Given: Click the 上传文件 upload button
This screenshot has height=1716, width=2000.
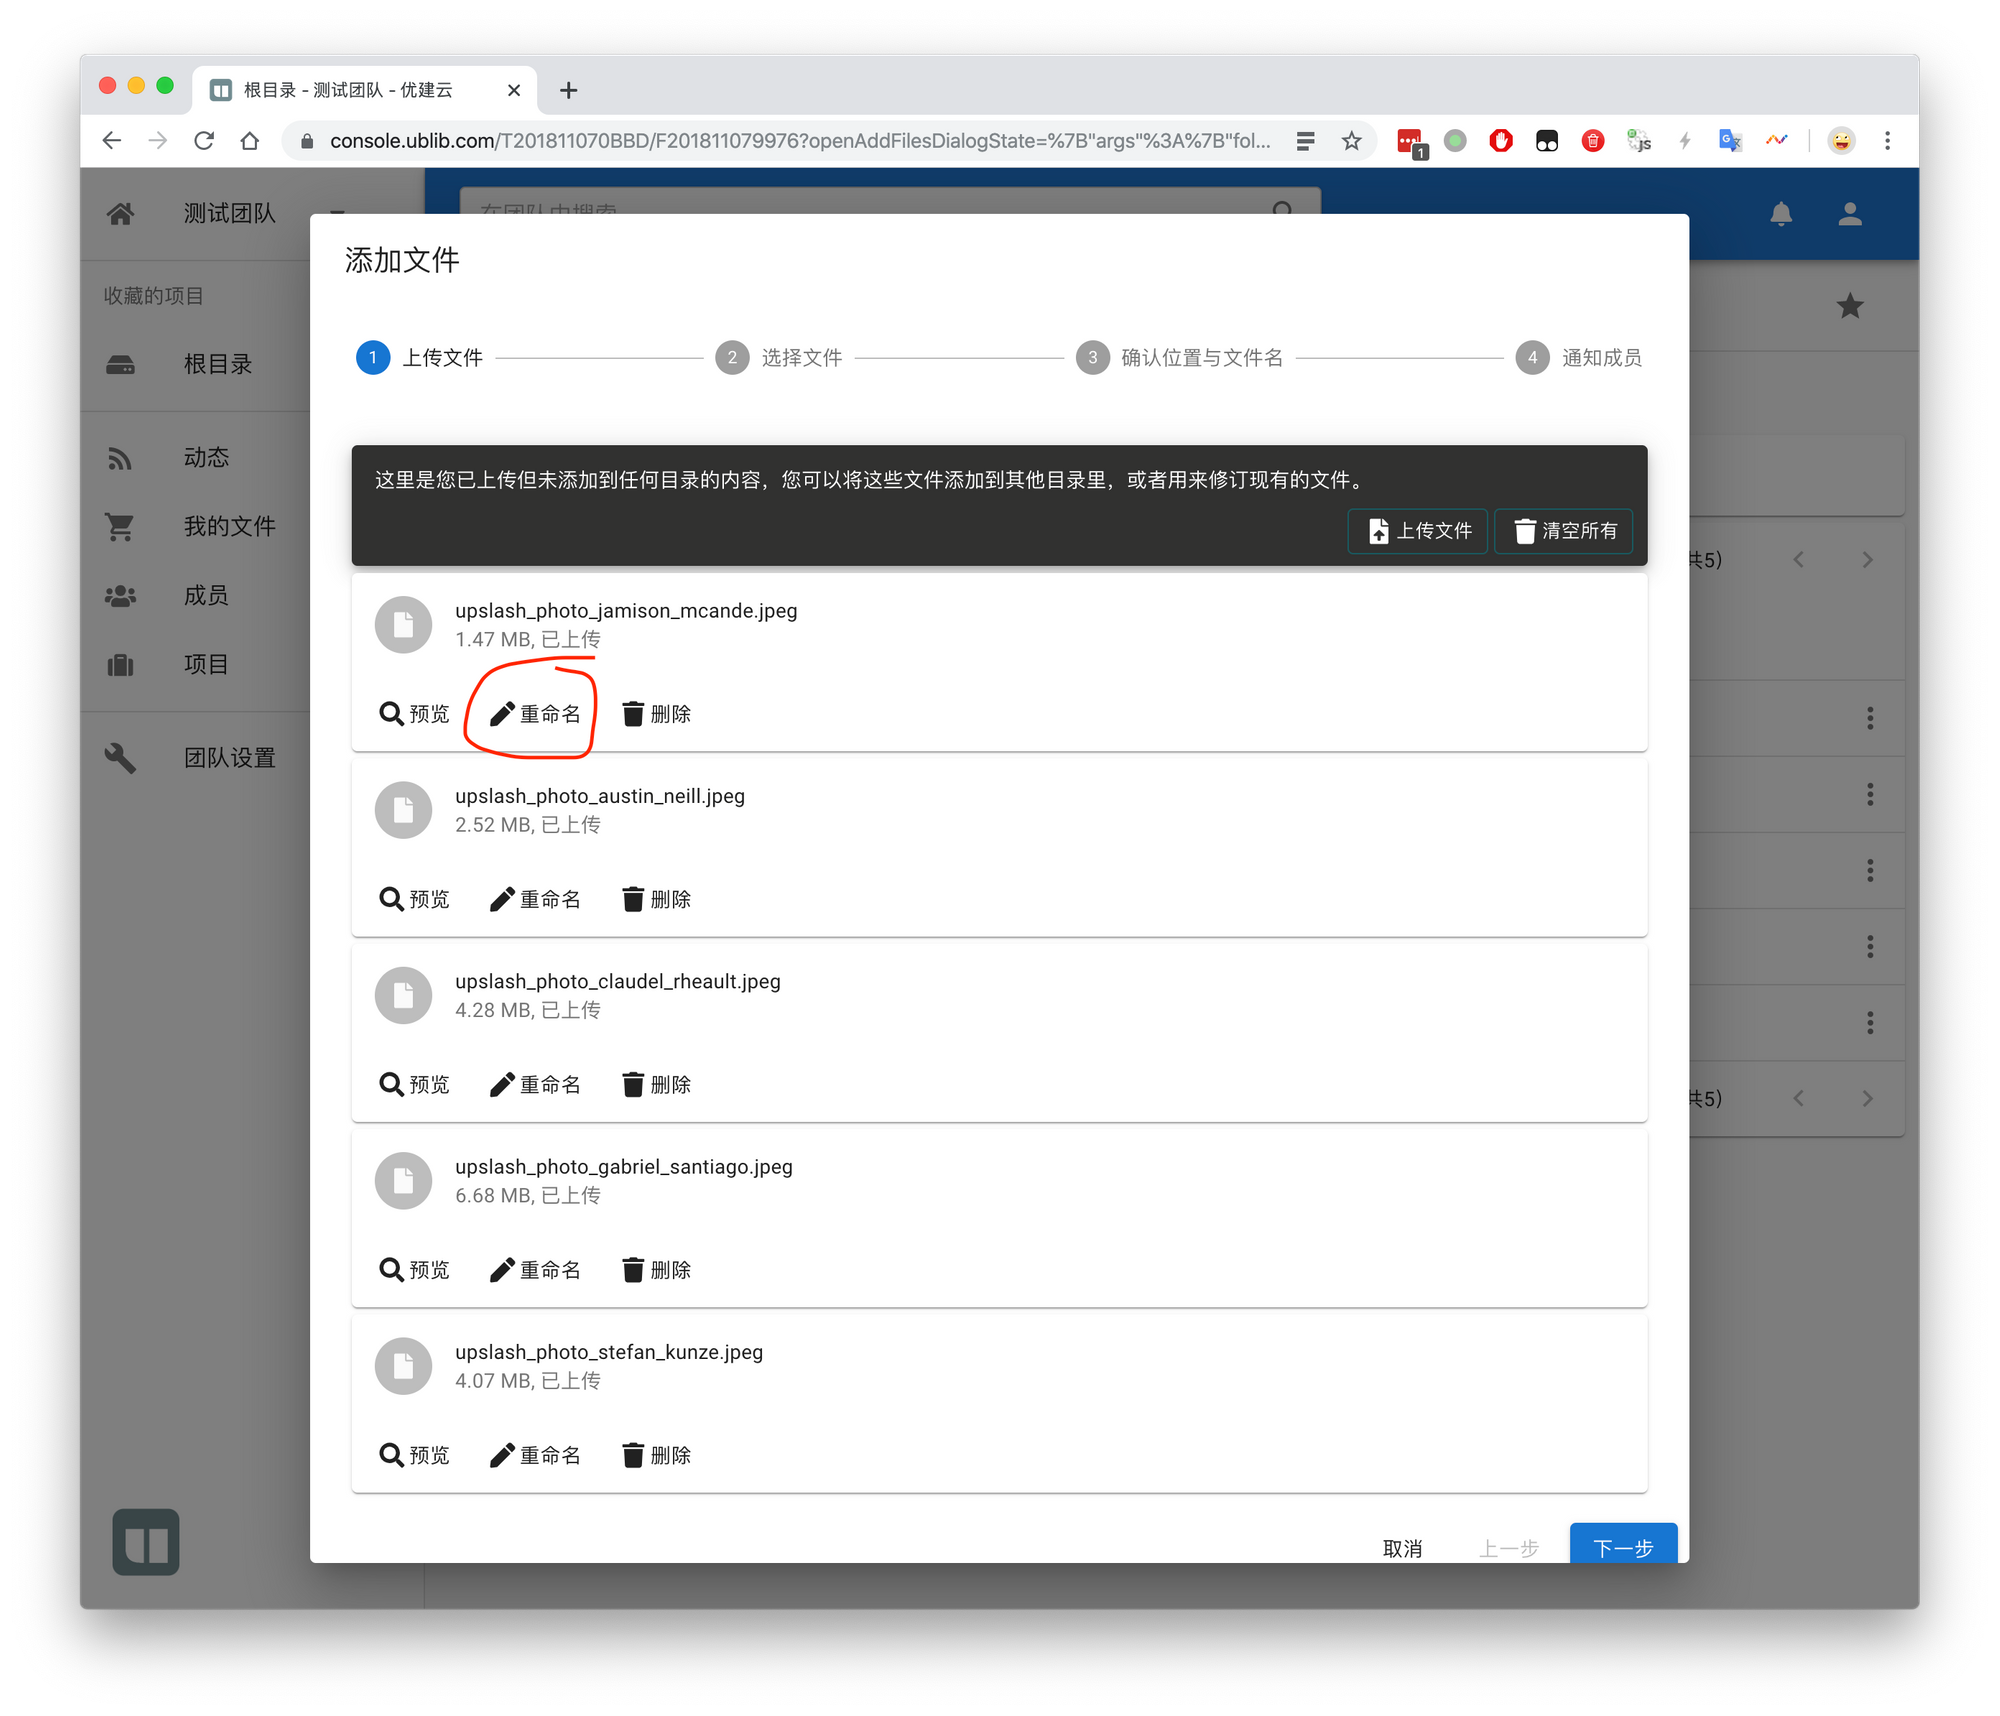Looking at the screenshot, I should tap(1419, 531).
